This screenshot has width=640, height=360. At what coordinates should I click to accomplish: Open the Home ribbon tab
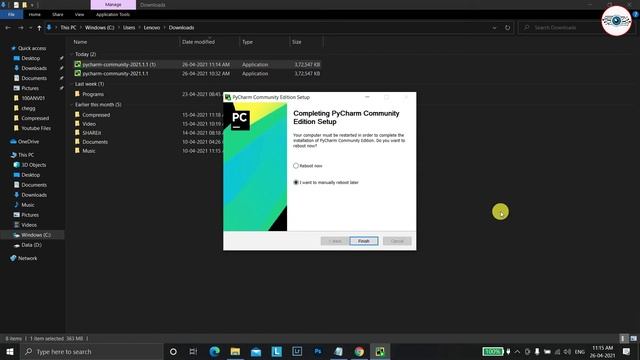coord(35,14)
